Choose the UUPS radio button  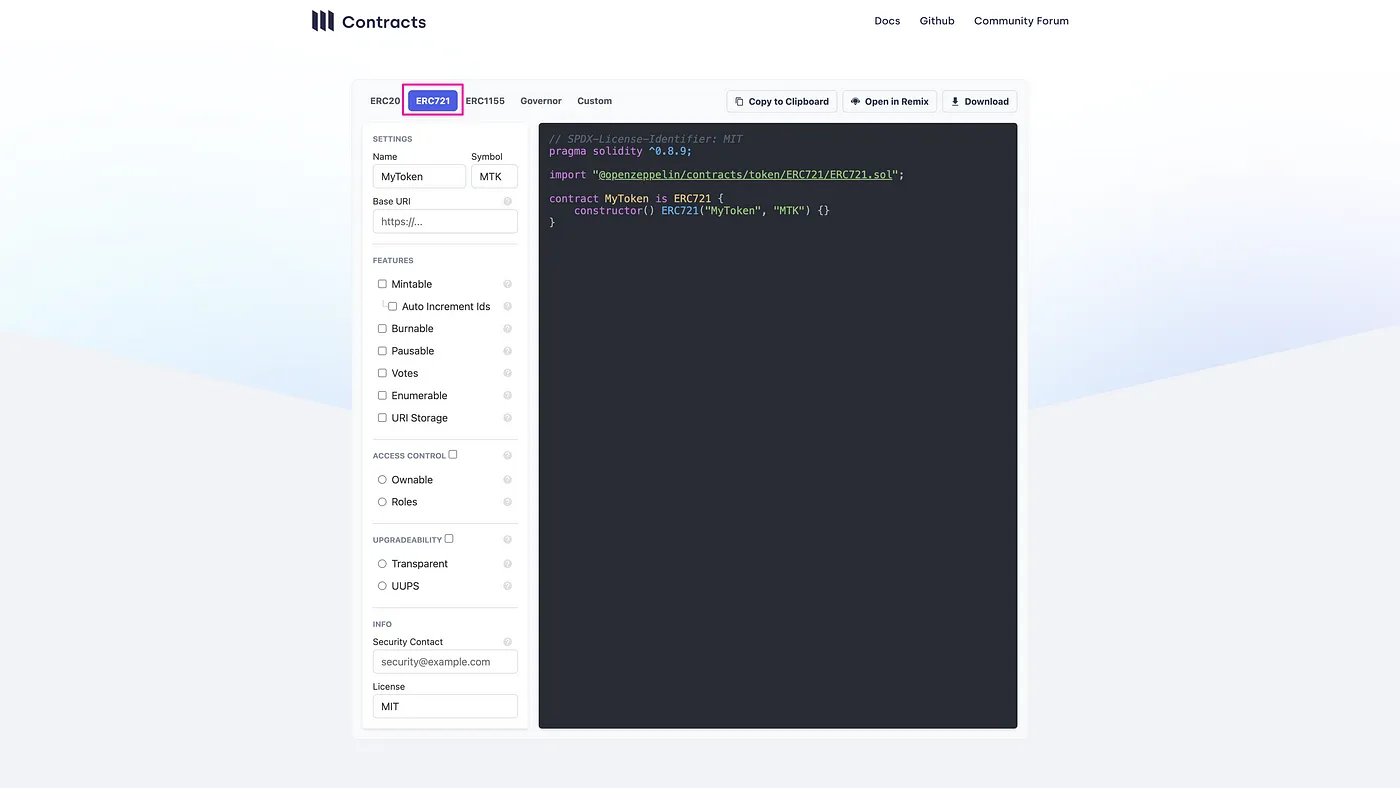click(x=382, y=586)
